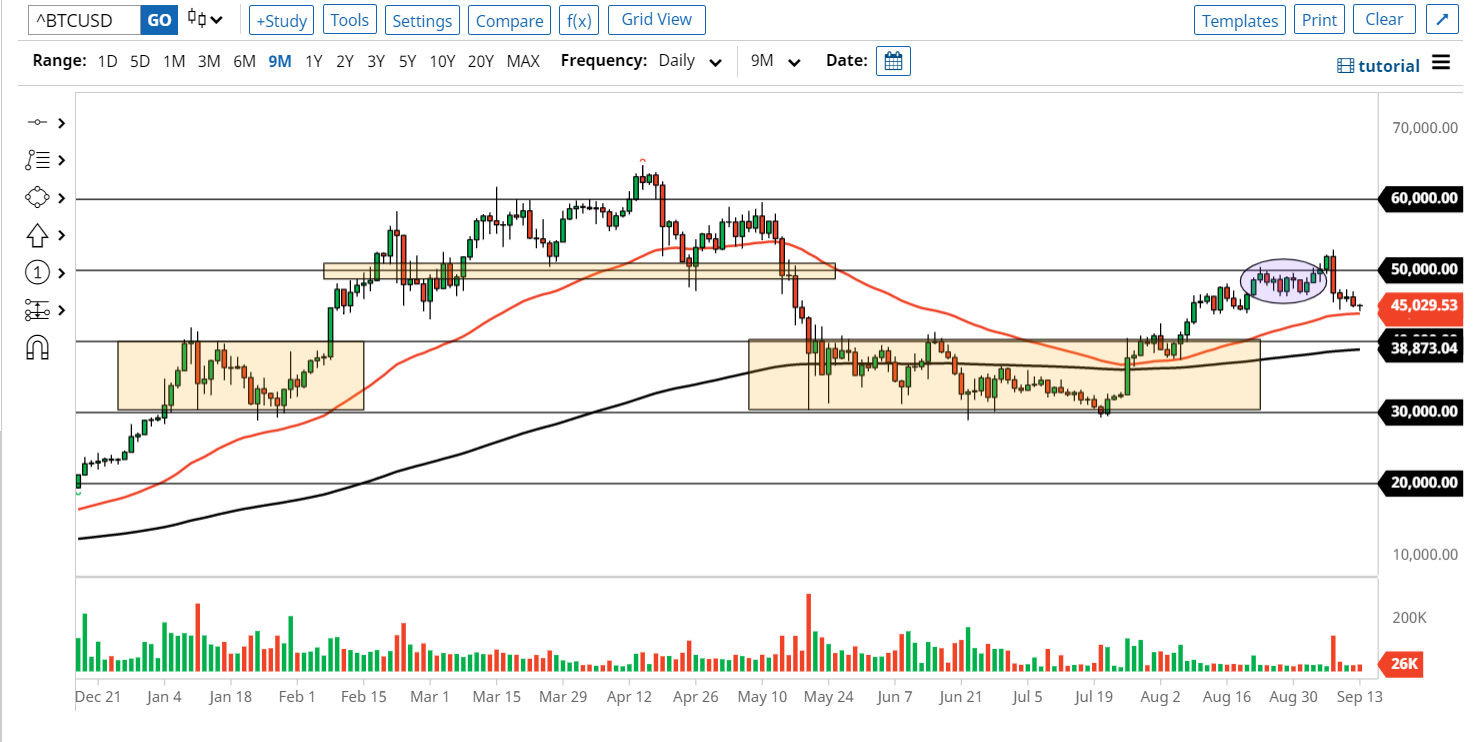This screenshot has width=1475, height=742.
Task: Activate the MAX range option
Action: pyautogui.click(x=522, y=60)
